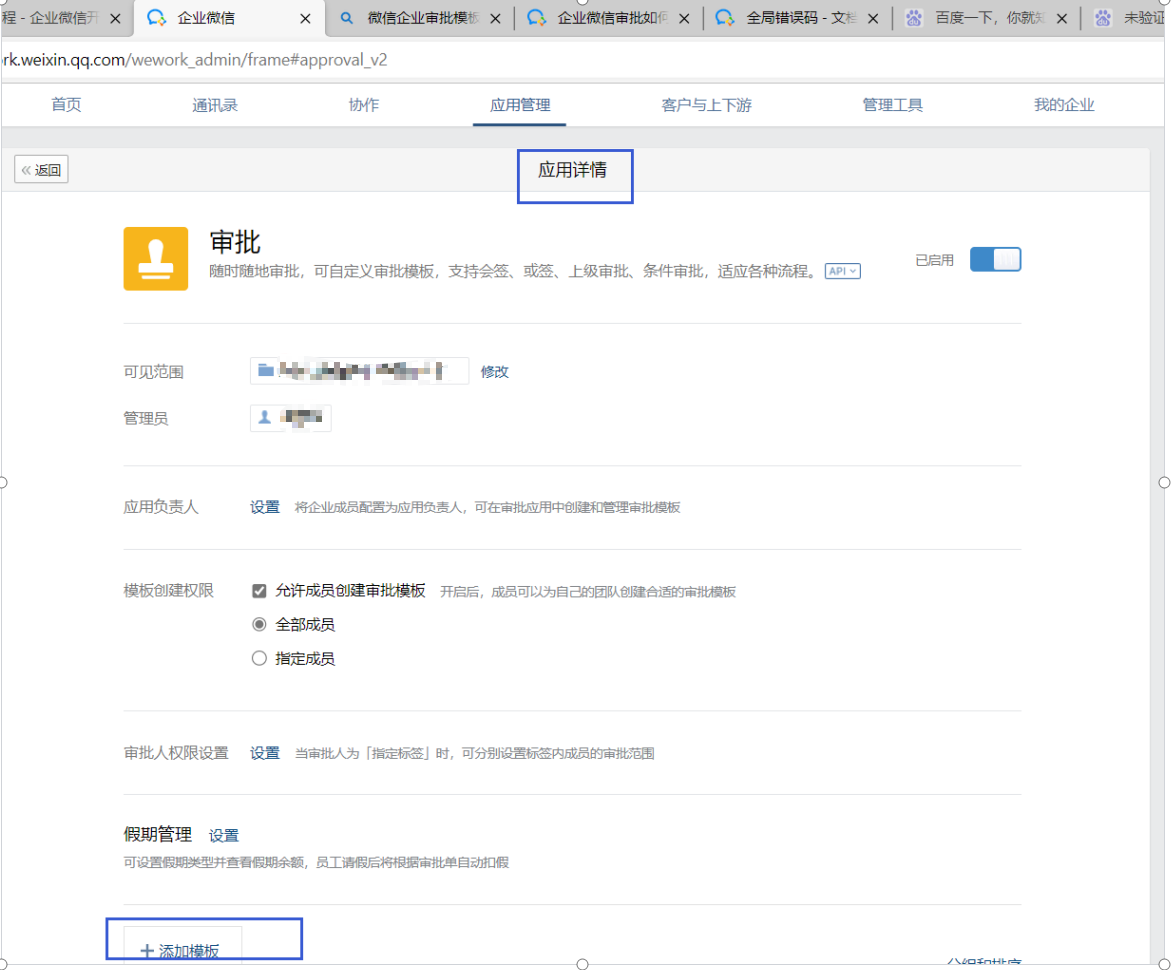Click the 添加模板 button
Screen dimensions: 1171x970
182,946
